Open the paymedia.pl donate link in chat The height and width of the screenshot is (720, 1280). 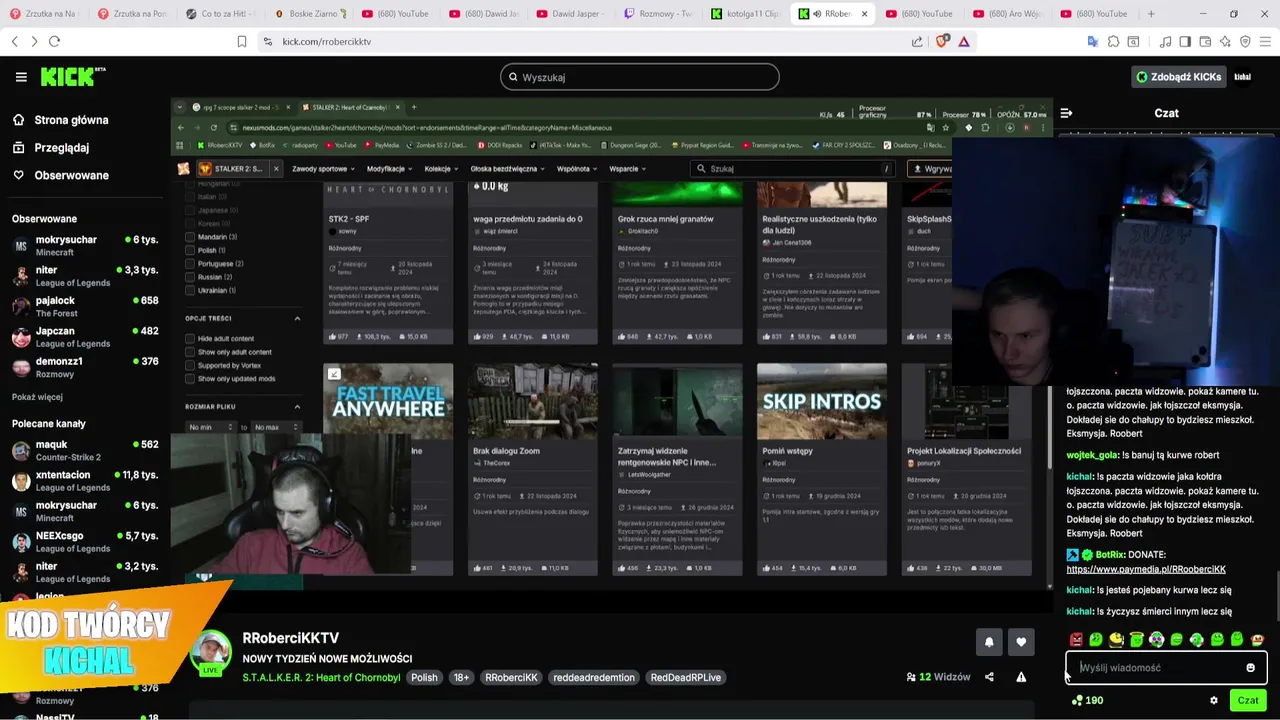tap(1146, 569)
